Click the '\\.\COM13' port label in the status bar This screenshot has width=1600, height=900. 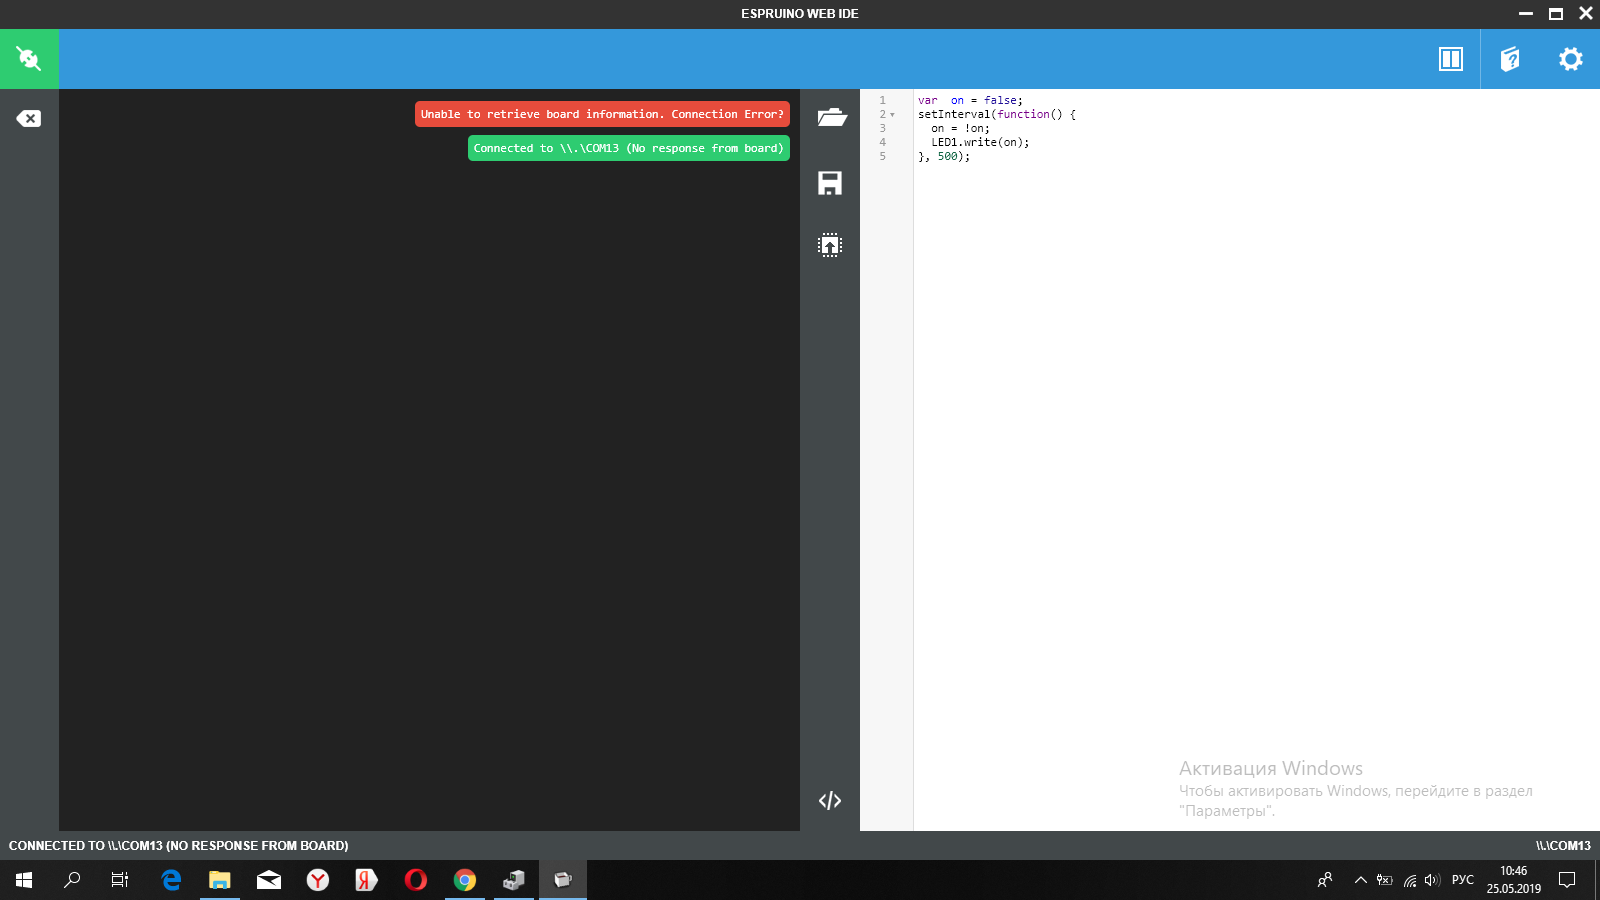click(x=1563, y=846)
